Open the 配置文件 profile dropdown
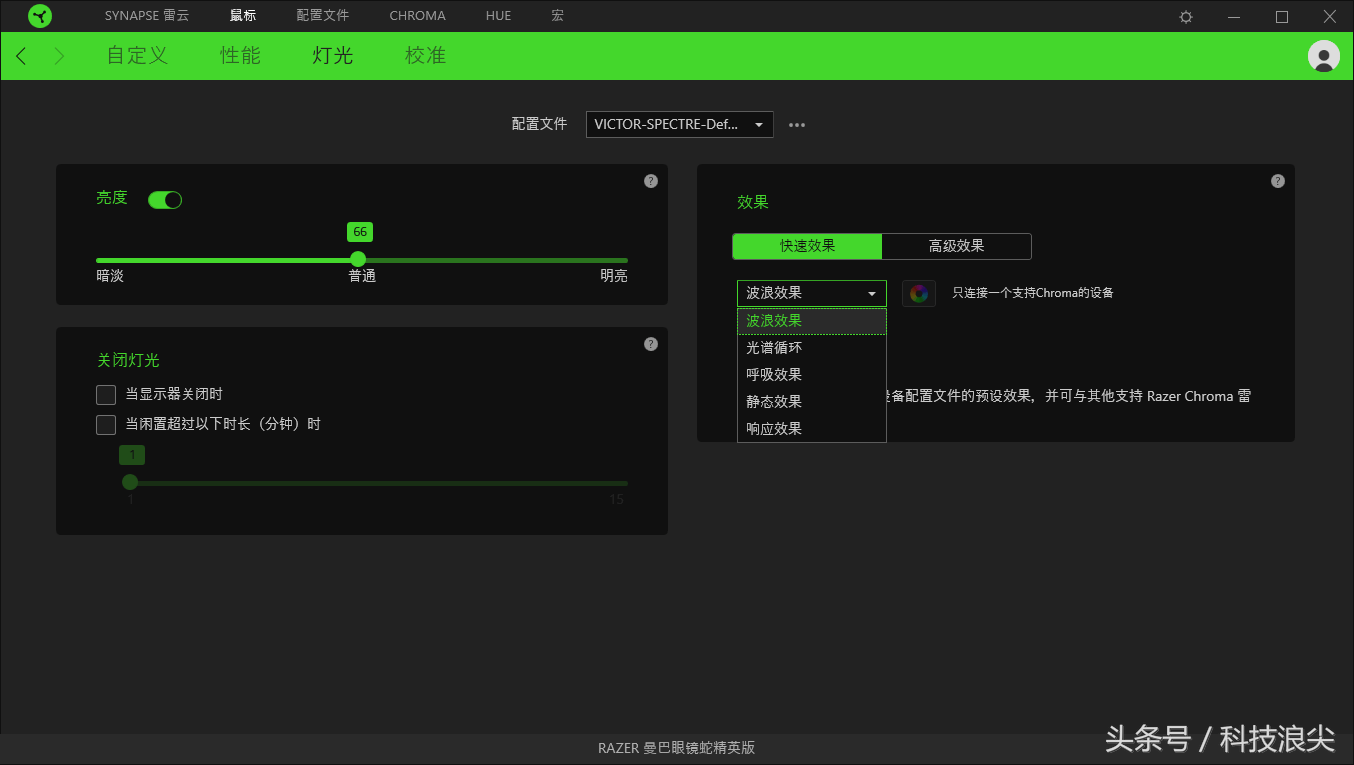Screen dimensions: 1354x765 coord(679,124)
